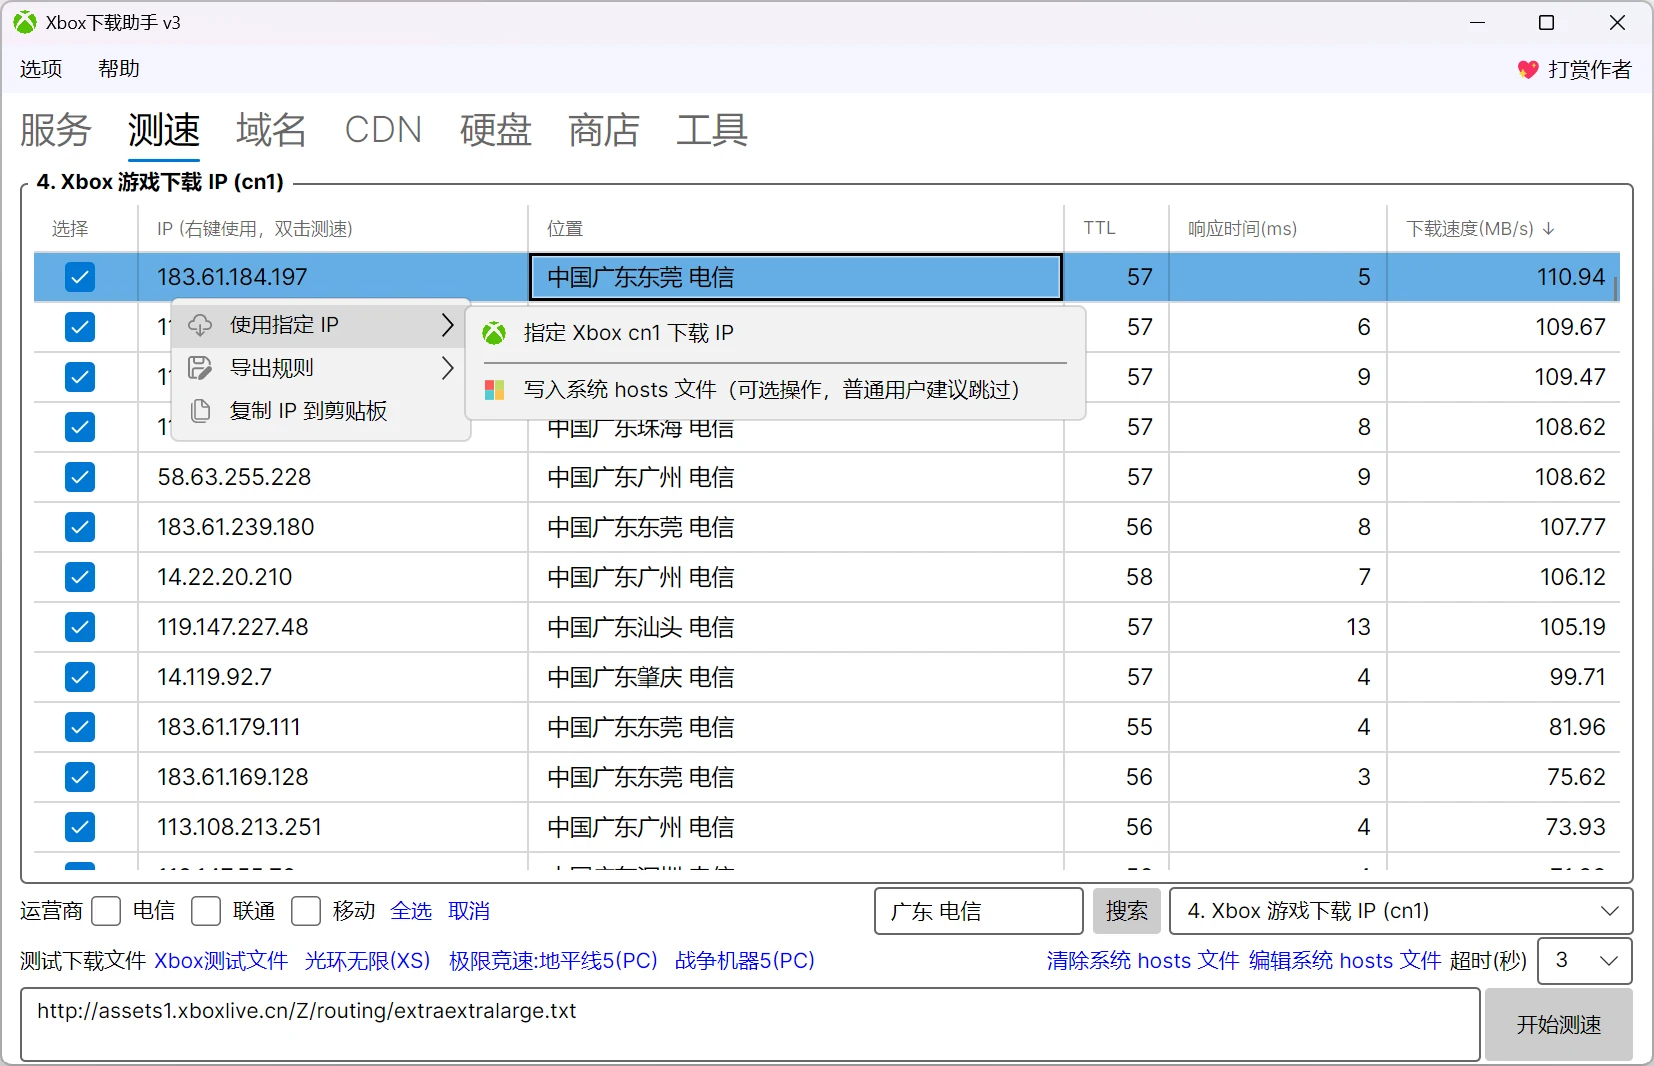
Task: Expand the 使用指定 IP submenu arrow
Action: click(448, 325)
